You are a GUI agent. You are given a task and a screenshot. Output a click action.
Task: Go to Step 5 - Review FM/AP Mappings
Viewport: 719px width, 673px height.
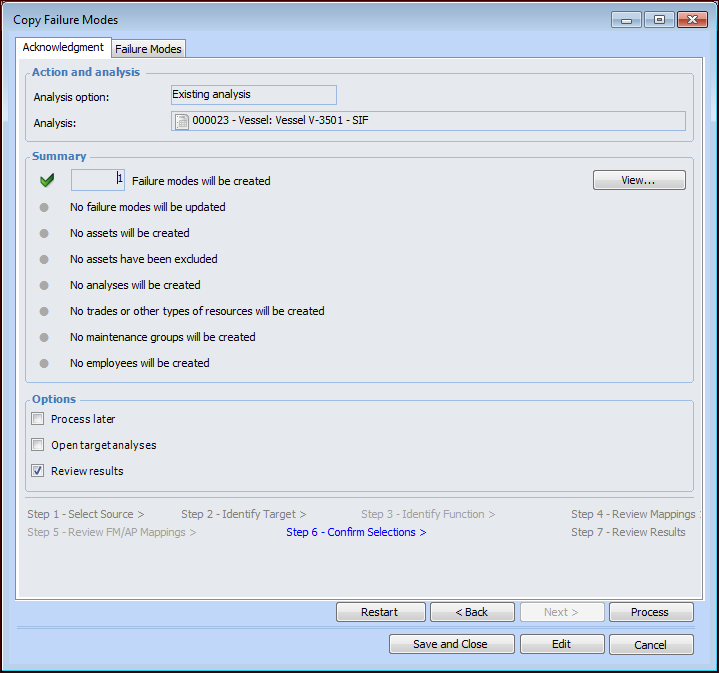111,532
